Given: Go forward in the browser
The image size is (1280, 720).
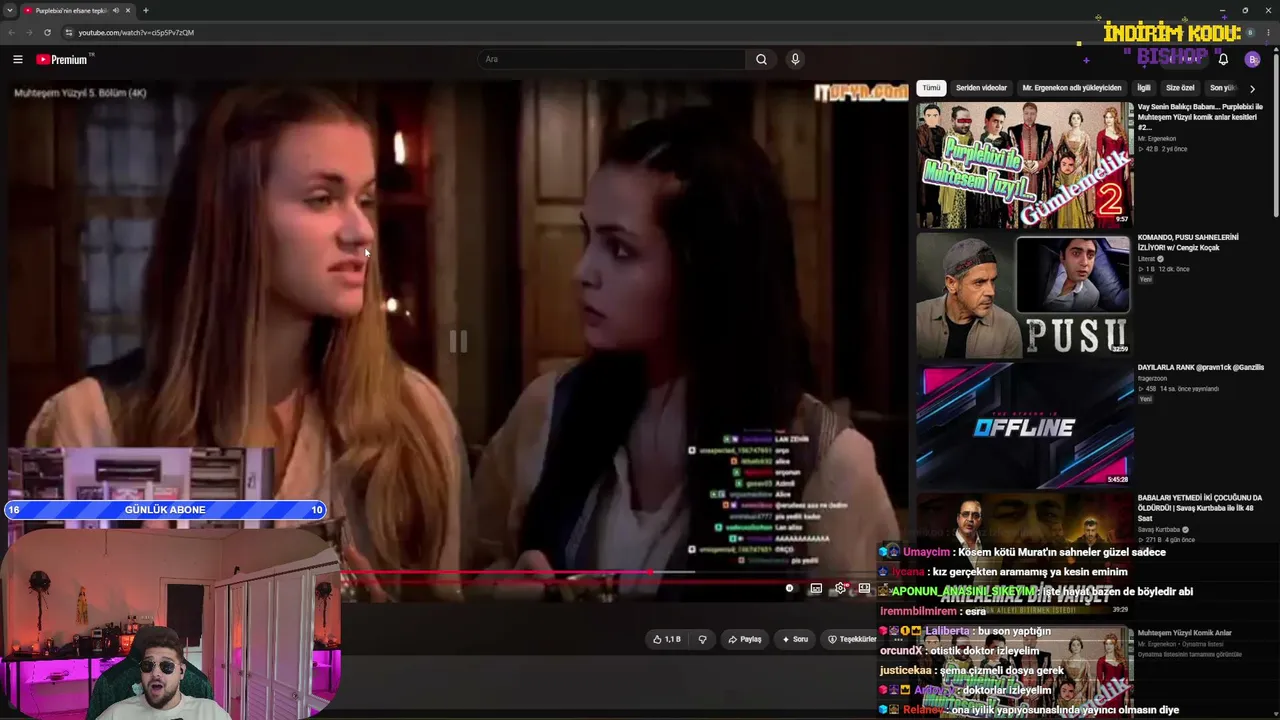Looking at the screenshot, I should click(x=28, y=32).
